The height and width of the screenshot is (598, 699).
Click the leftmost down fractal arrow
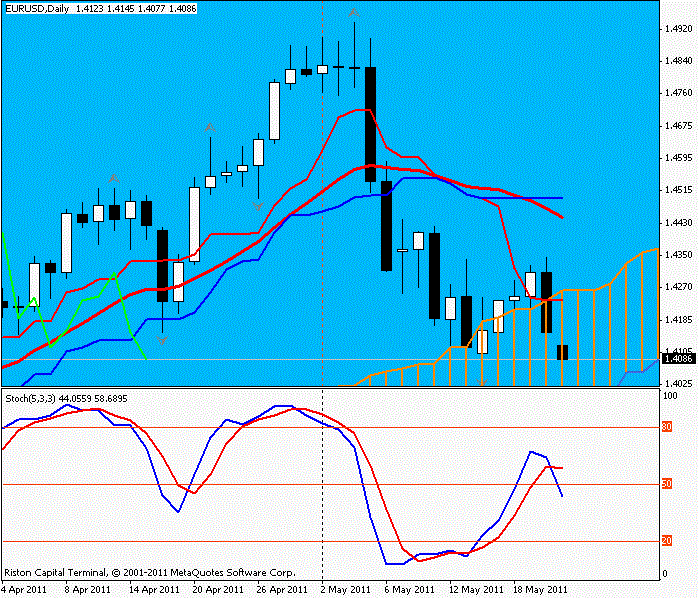(x=162, y=341)
